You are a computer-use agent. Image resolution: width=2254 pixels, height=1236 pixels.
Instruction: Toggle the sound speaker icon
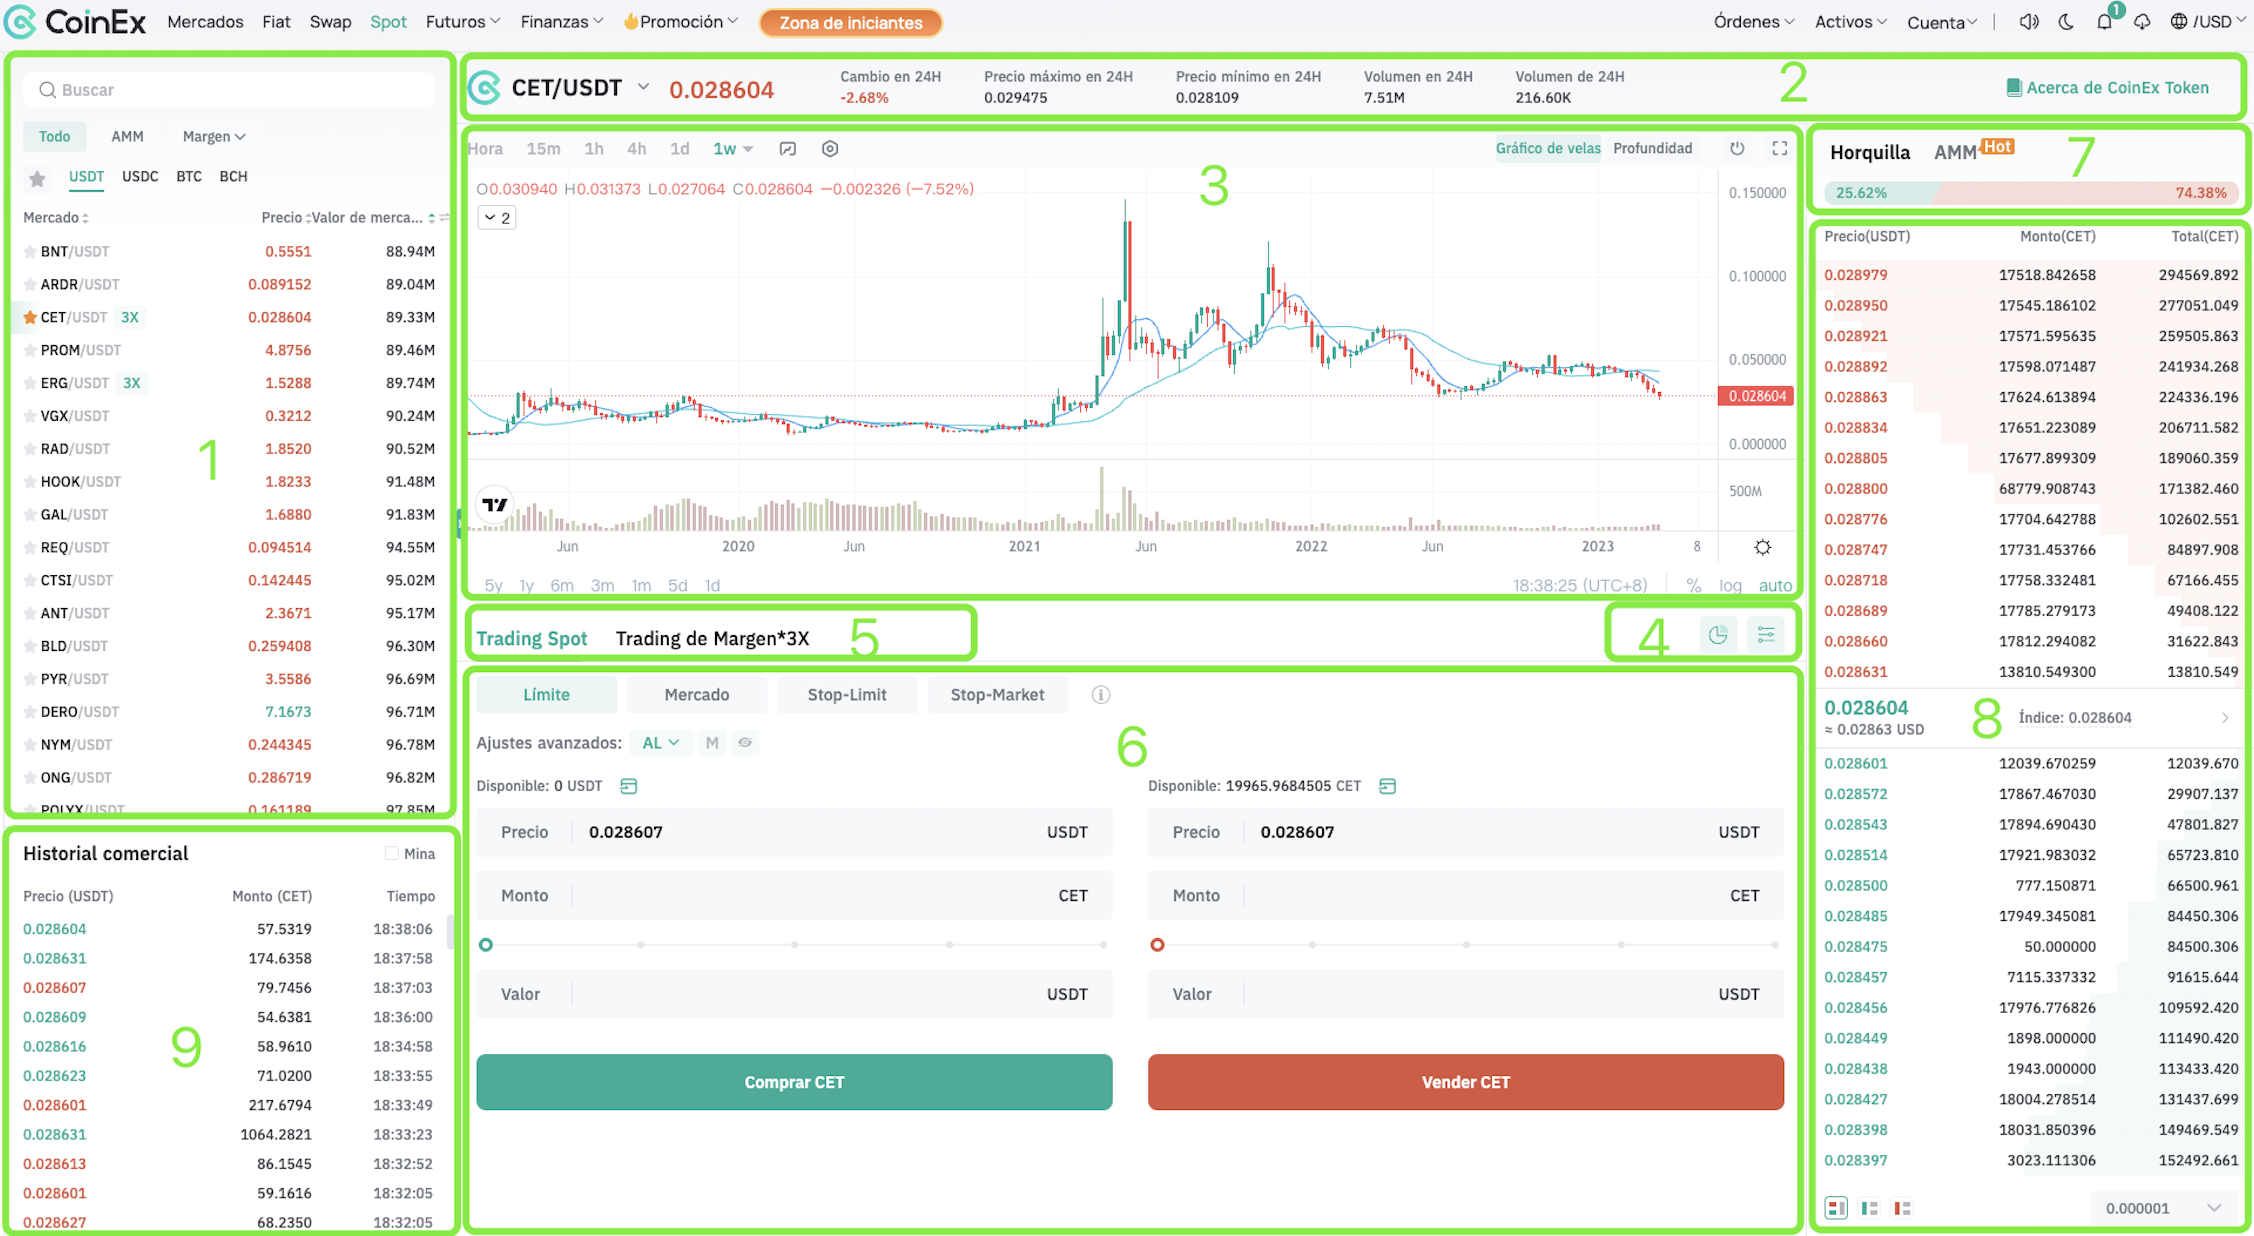click(2028, 21)
